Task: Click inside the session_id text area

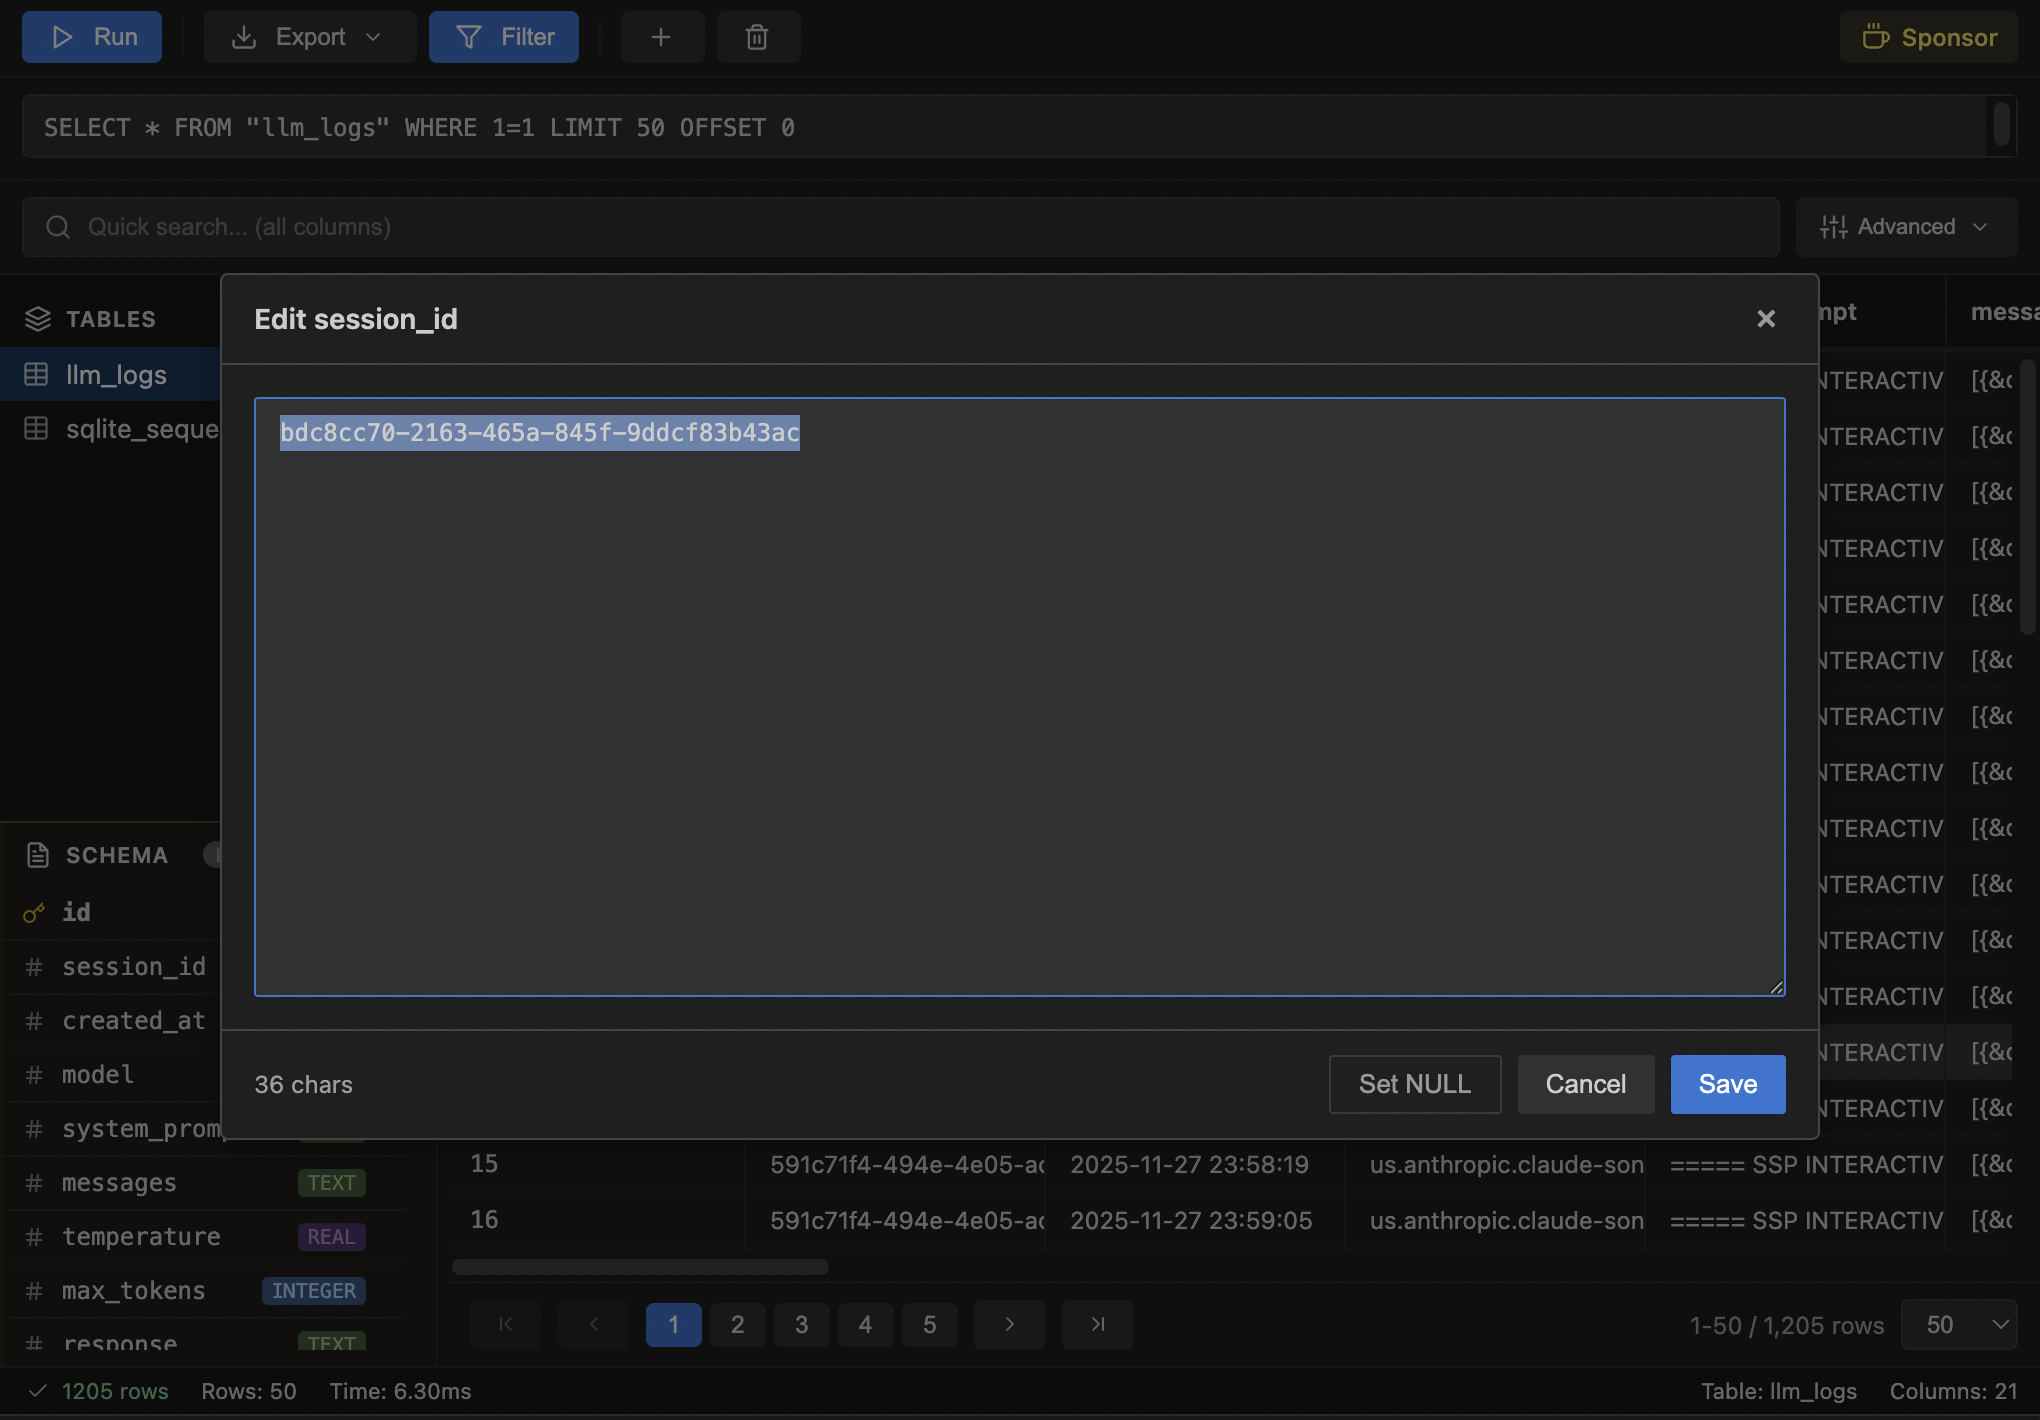Action: 1019,700
